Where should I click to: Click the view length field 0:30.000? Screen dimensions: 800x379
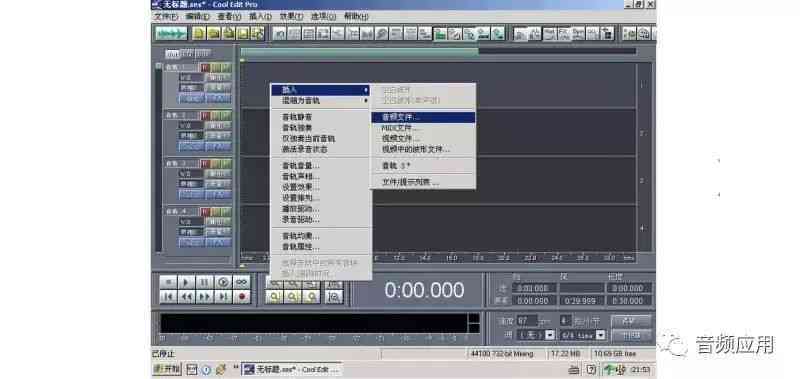pos(629,301)
